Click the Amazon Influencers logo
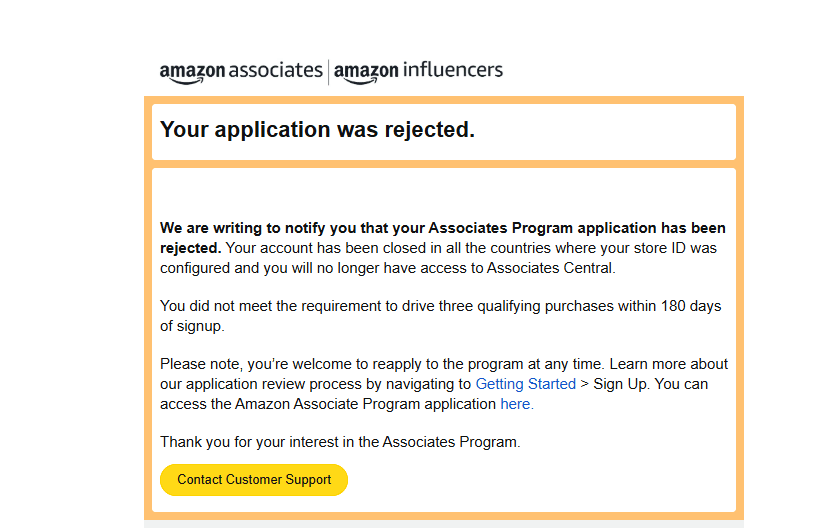Image resolution: width=821 pixels, height=528 pixels. pyautogui.click(x=418, y=72)
